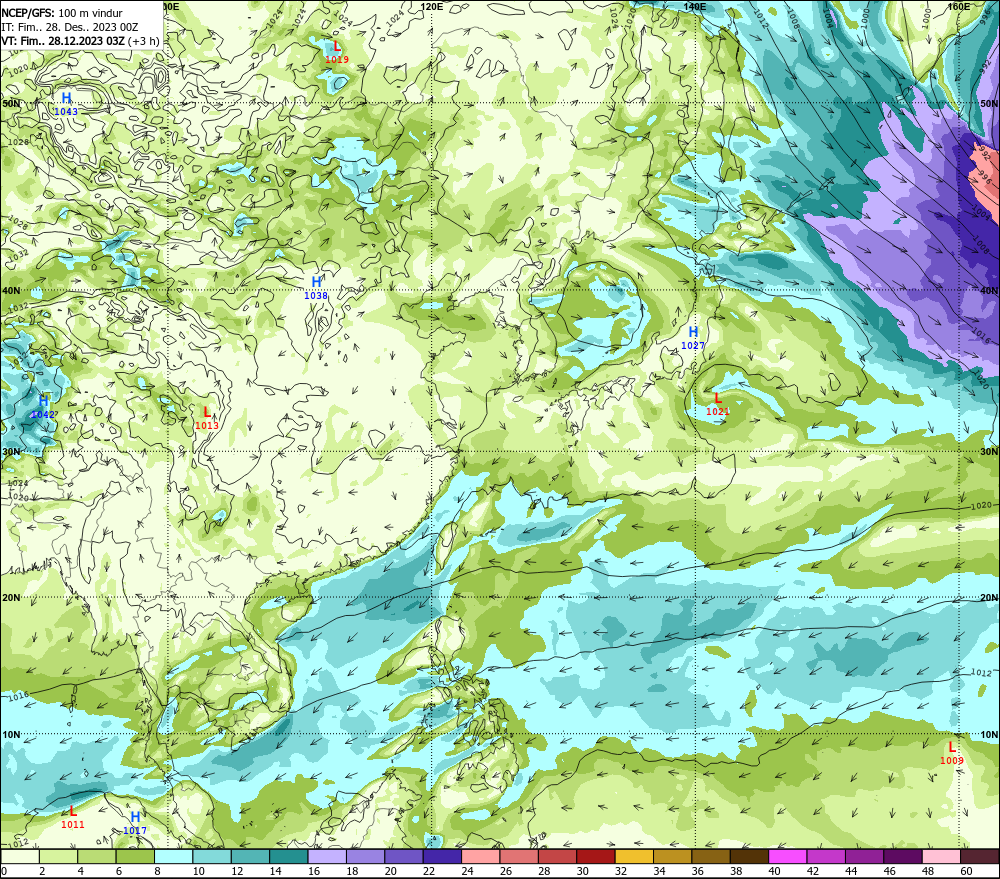This screenshot has width=1000, height=879.
Task: Click the dark indigo legend swatch at 22
Action: (x=442, y=856)
